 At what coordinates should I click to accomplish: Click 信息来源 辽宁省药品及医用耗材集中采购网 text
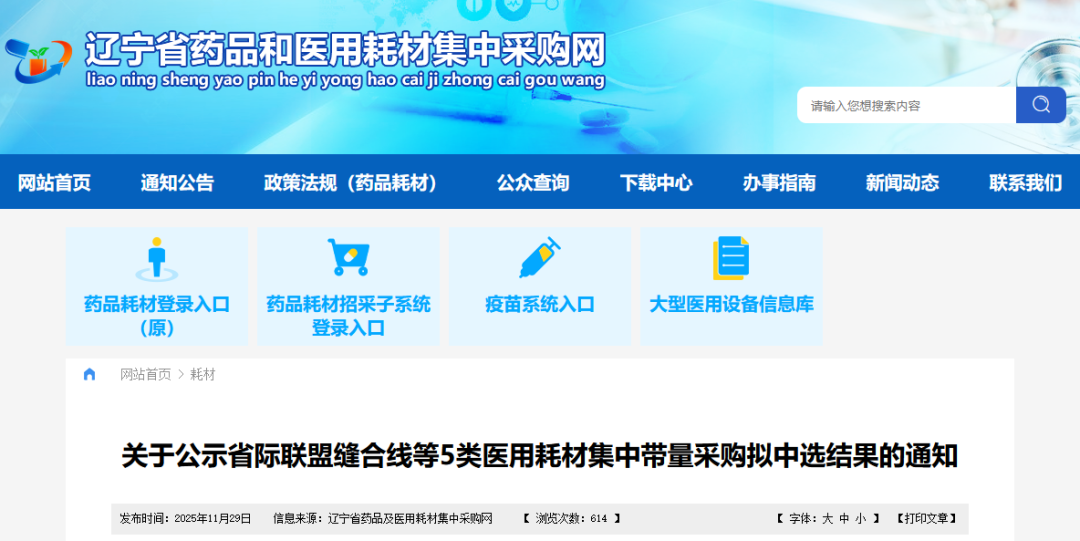(383, 519)
